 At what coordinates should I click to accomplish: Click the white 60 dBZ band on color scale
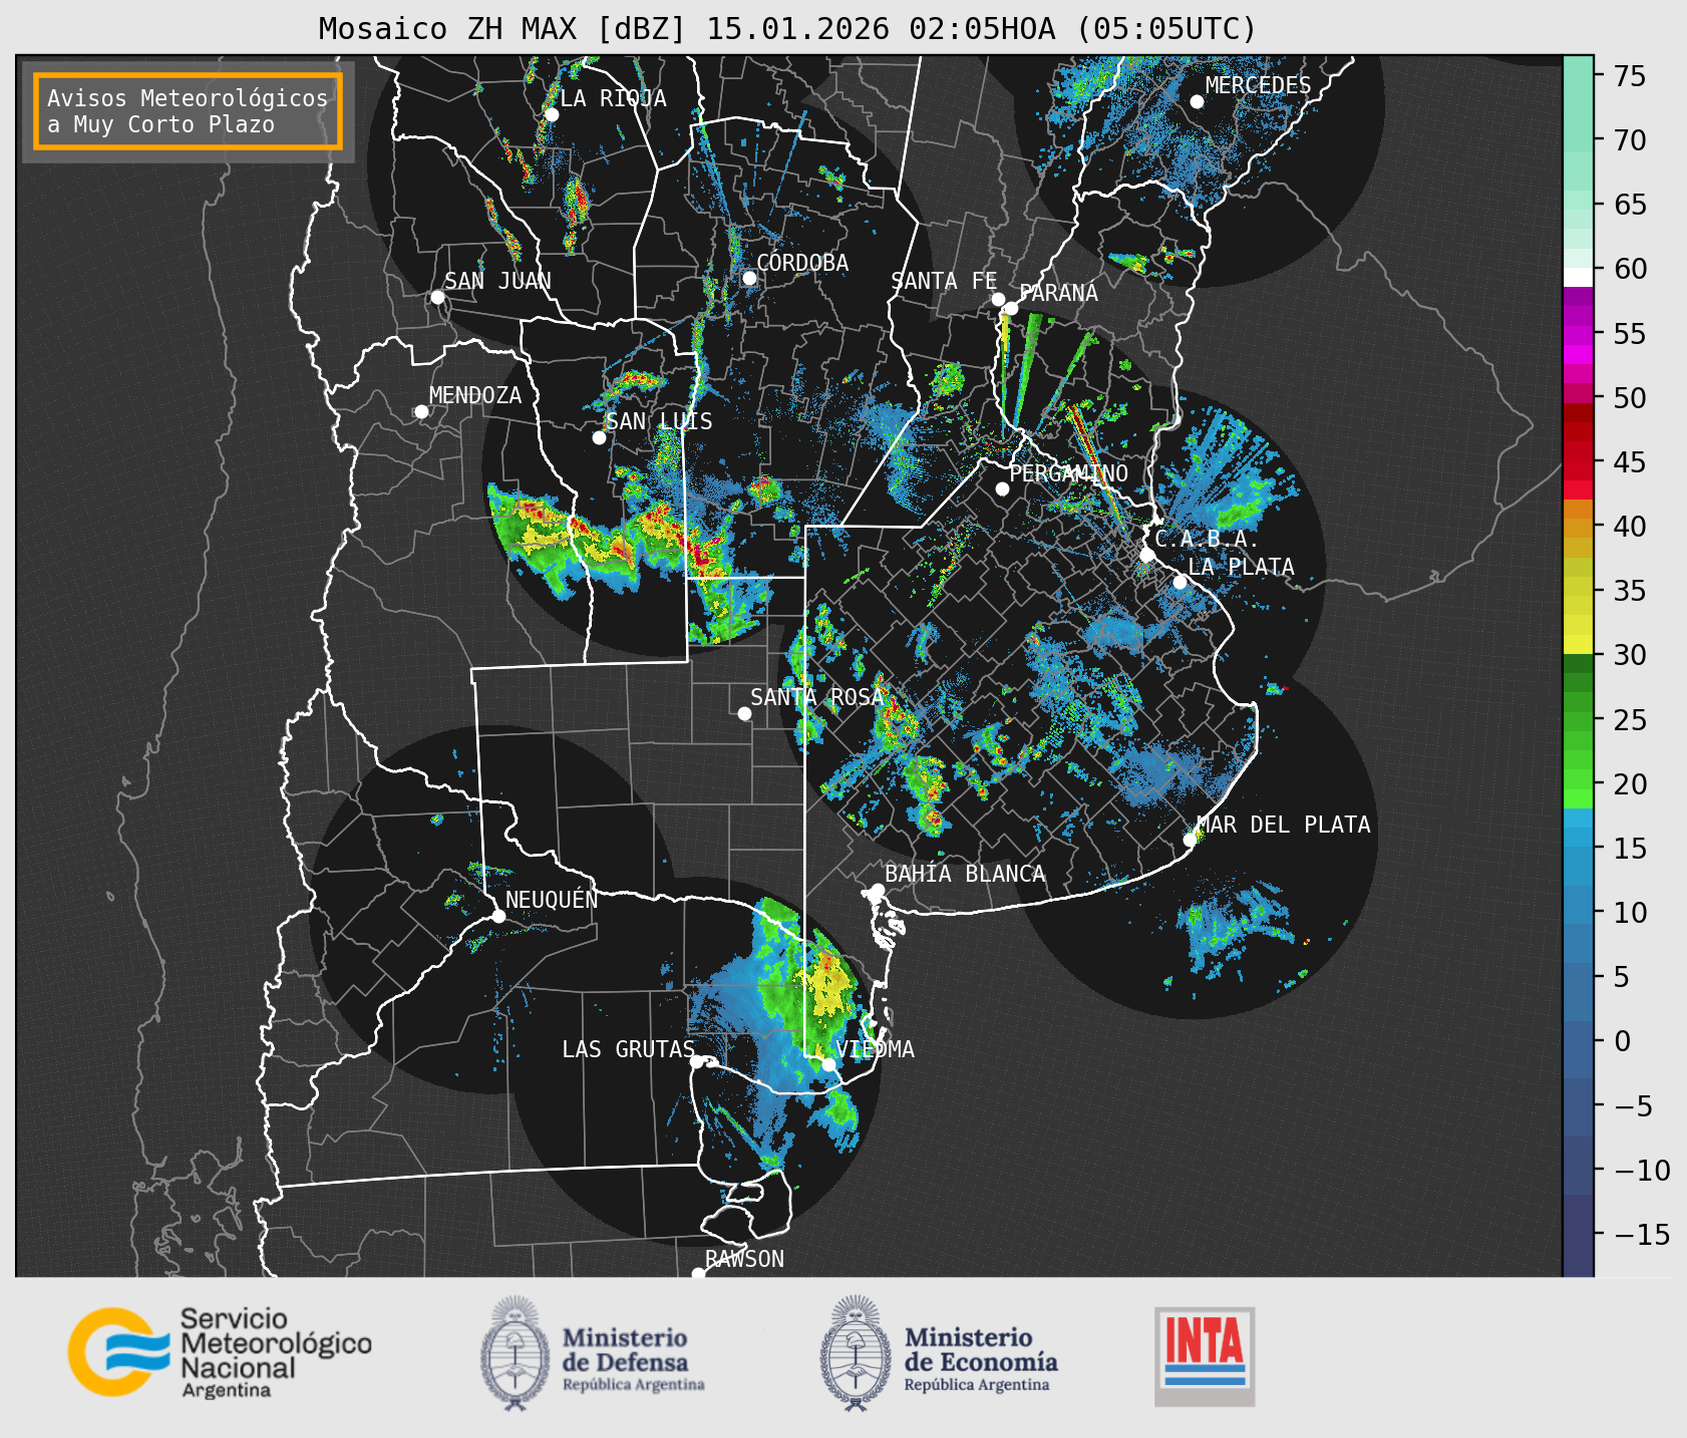coord(1578,277)
